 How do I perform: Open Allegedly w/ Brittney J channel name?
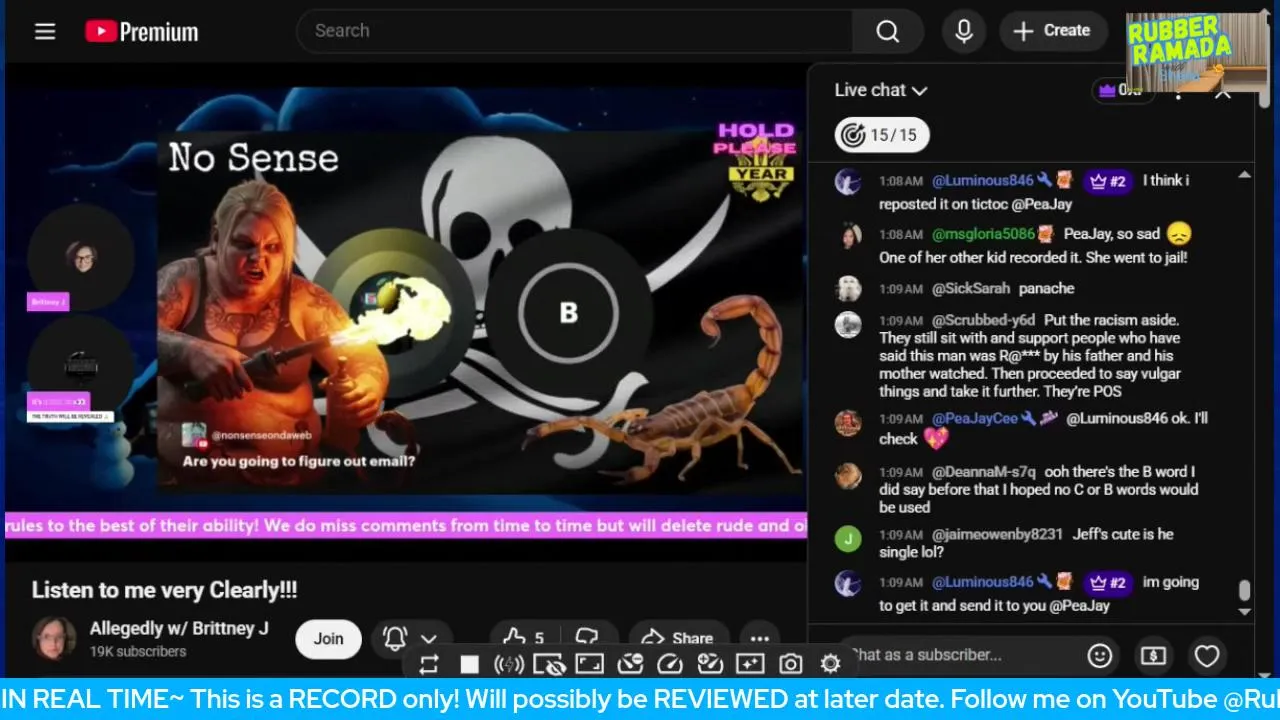coord(179,628)
